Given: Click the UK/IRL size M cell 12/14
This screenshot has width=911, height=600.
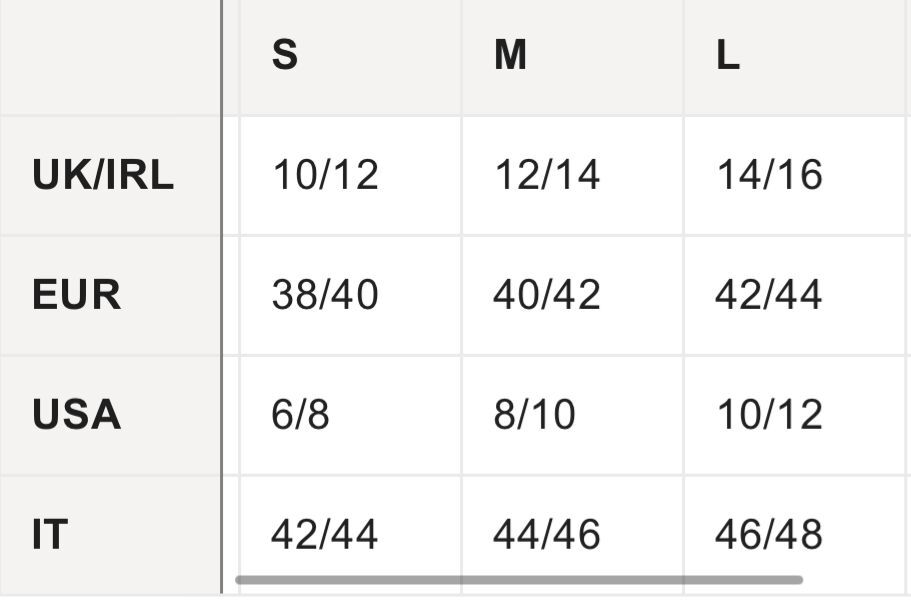Looking at the screenshot, I should pos(547,175).
